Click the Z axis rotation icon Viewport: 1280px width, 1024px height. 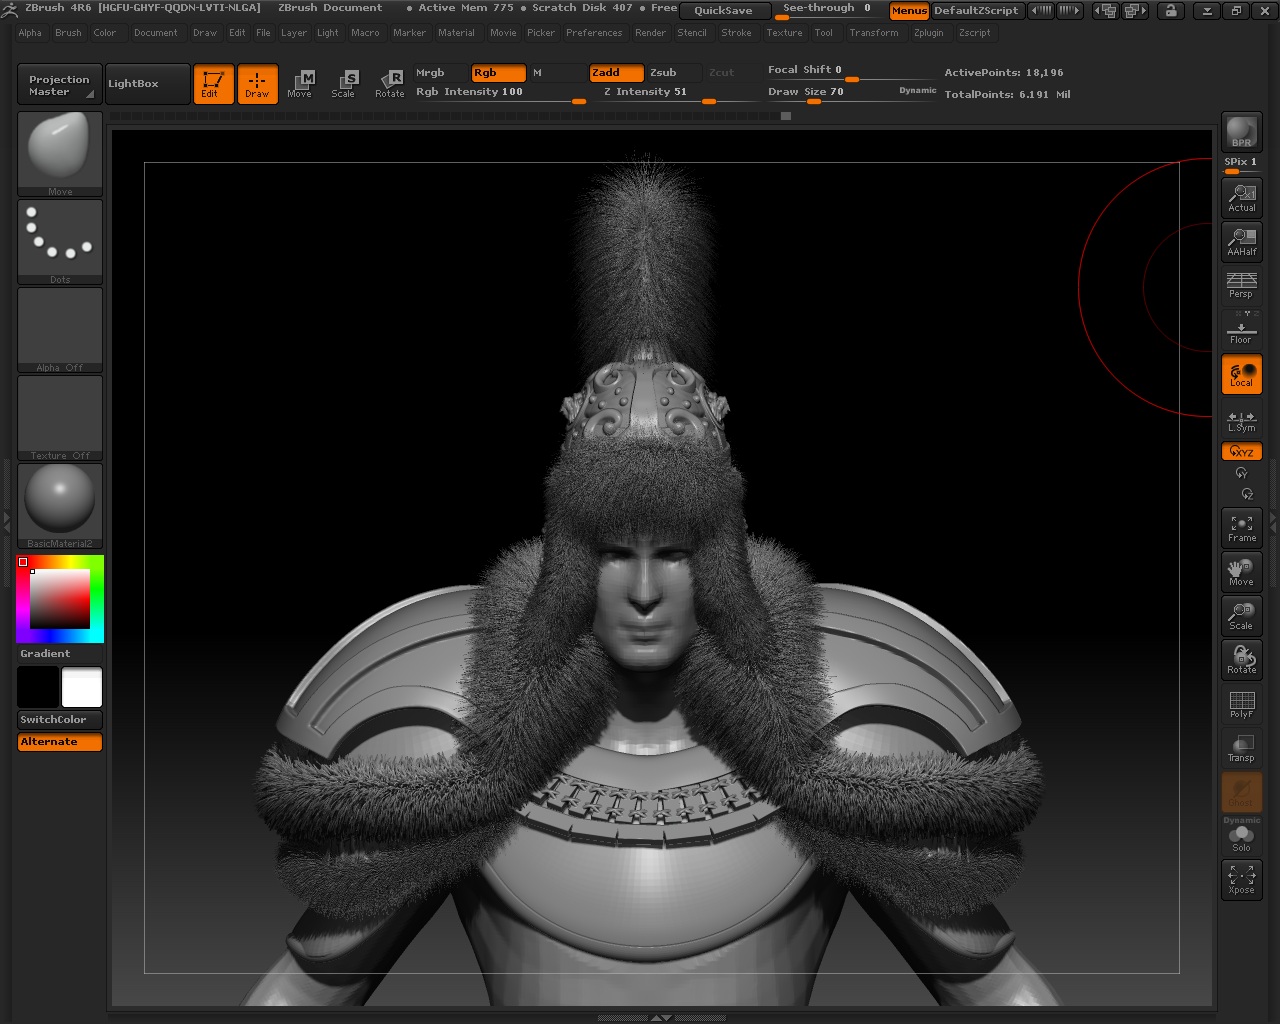click(1247, 494)
